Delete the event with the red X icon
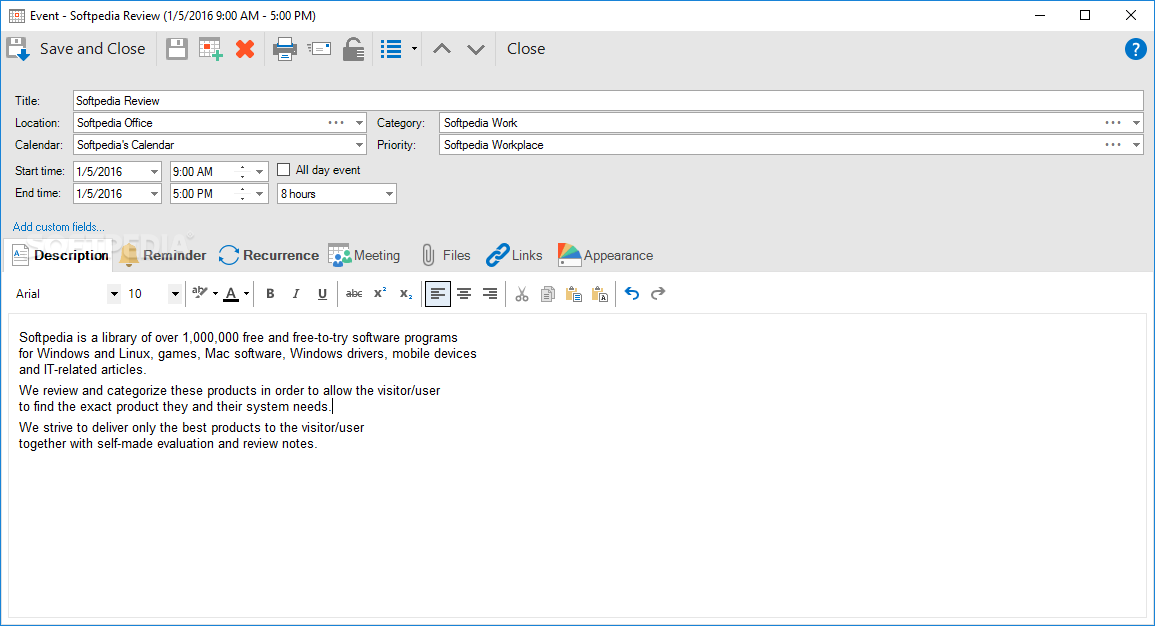This screenshot has height=626, width=1155. click(x=245, y=49)
